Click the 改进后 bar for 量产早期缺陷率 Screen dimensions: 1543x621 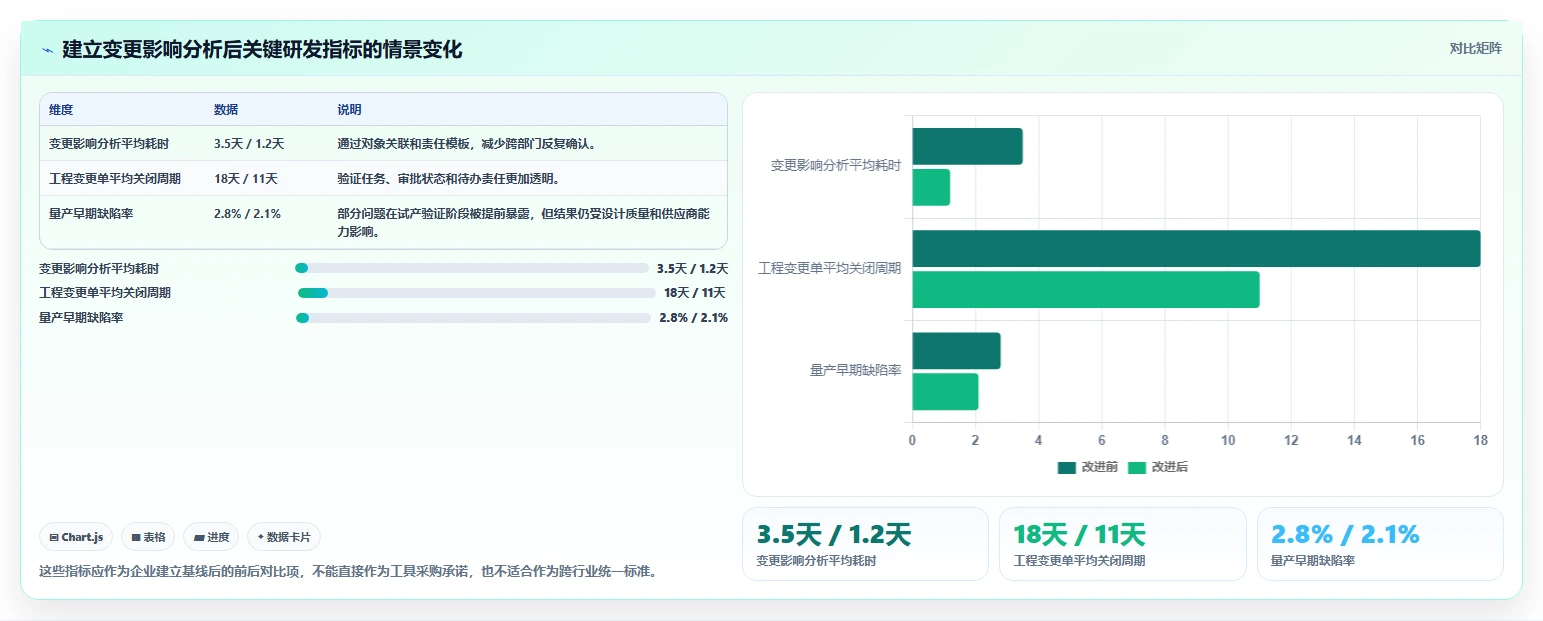(x=945, y=392)
